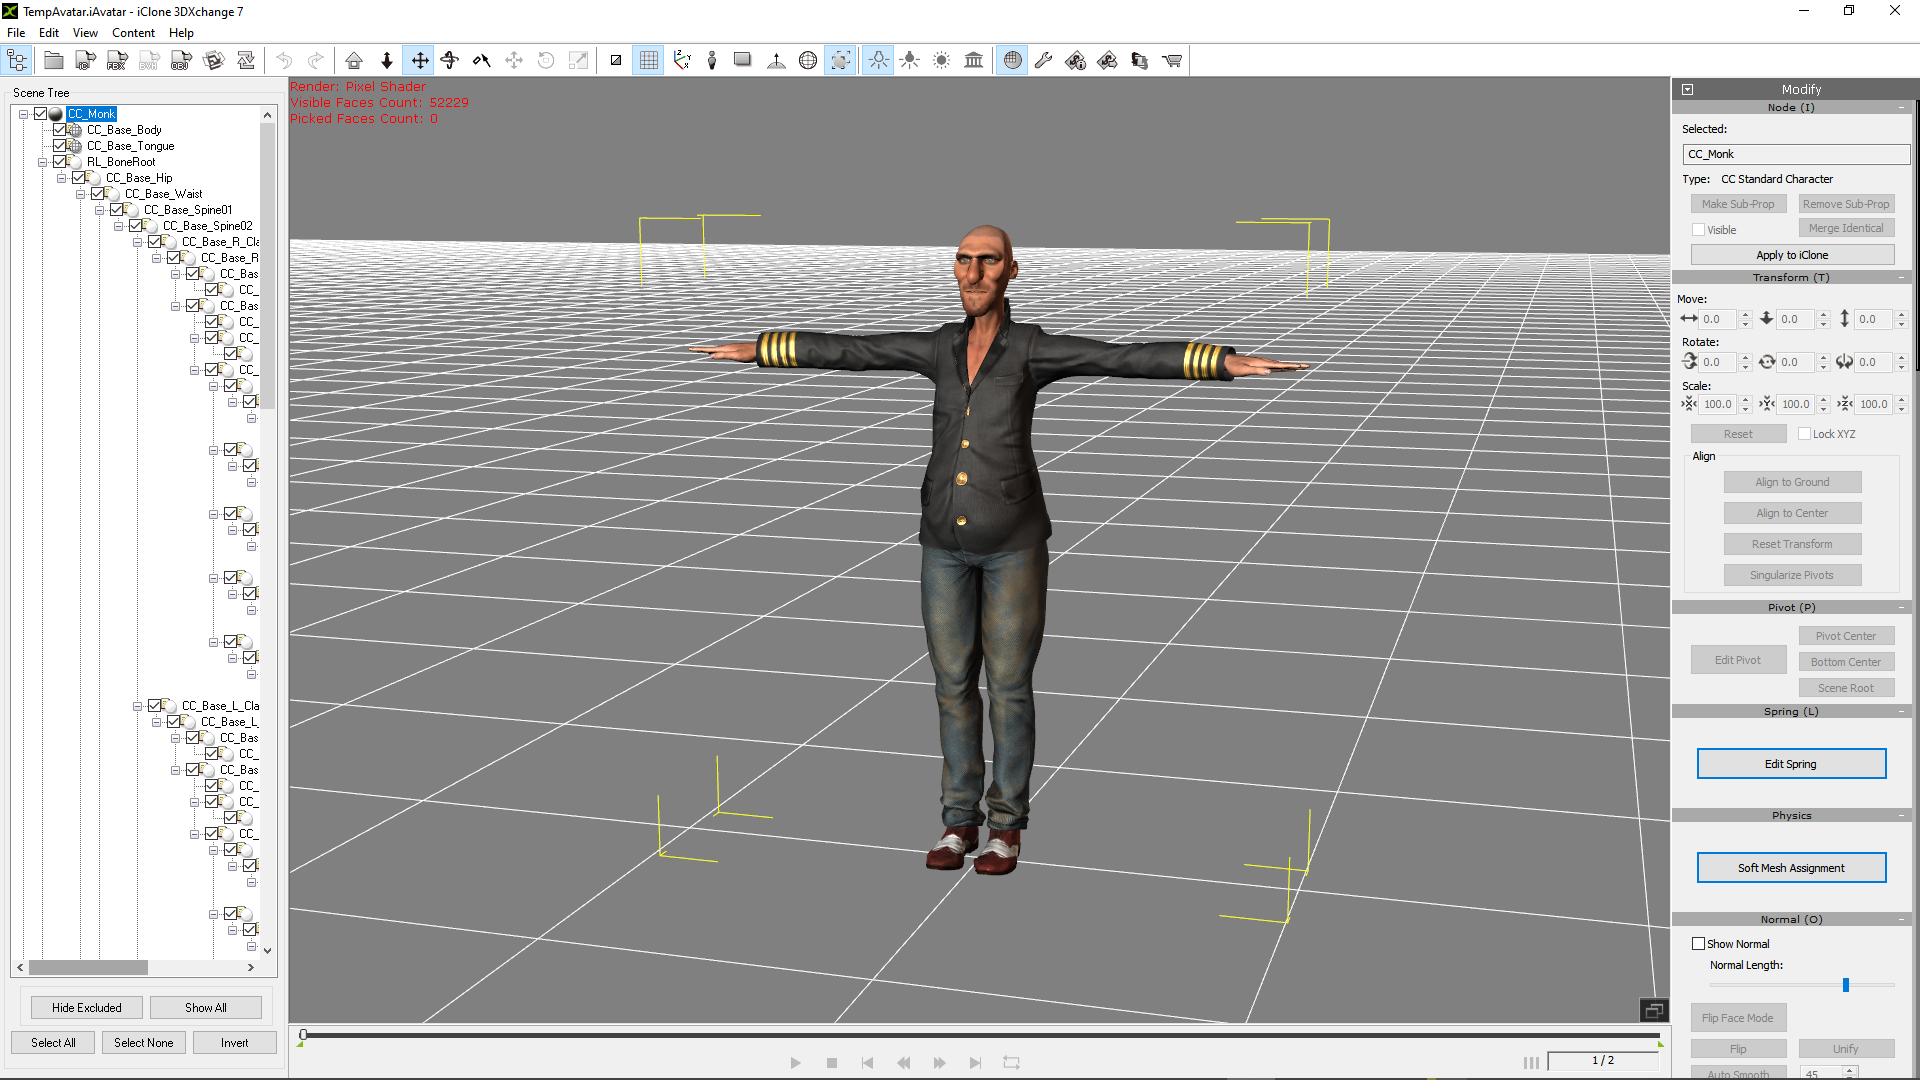Click the Export FBX toolbar icon

point(117,61)
